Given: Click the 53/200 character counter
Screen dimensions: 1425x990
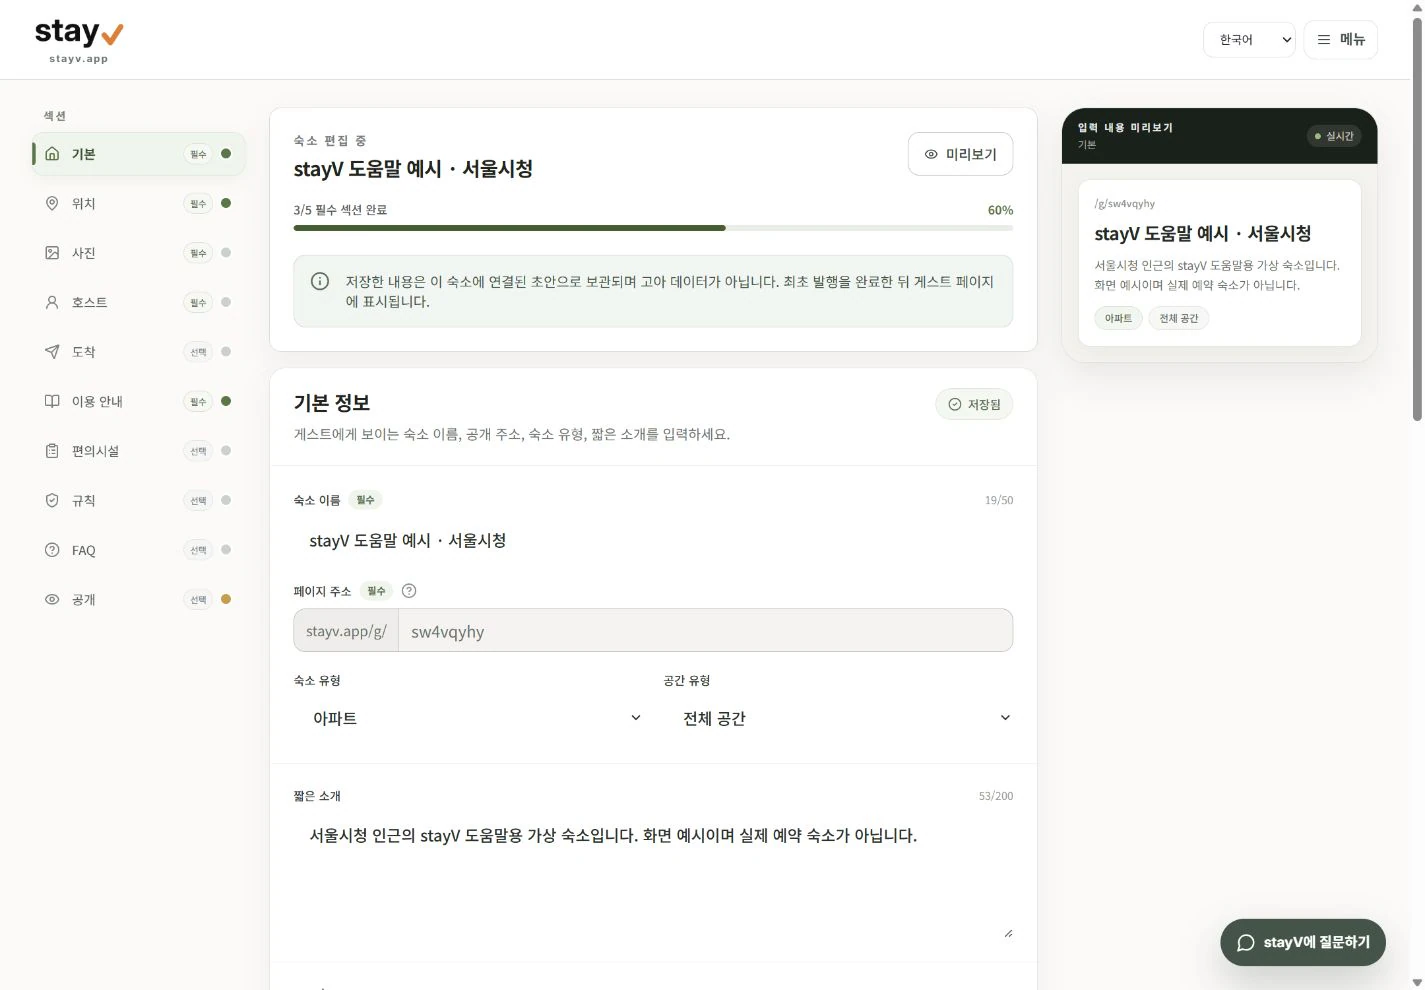Looking at the screenshot, I should pyautogui.click(x=996, y=796).
